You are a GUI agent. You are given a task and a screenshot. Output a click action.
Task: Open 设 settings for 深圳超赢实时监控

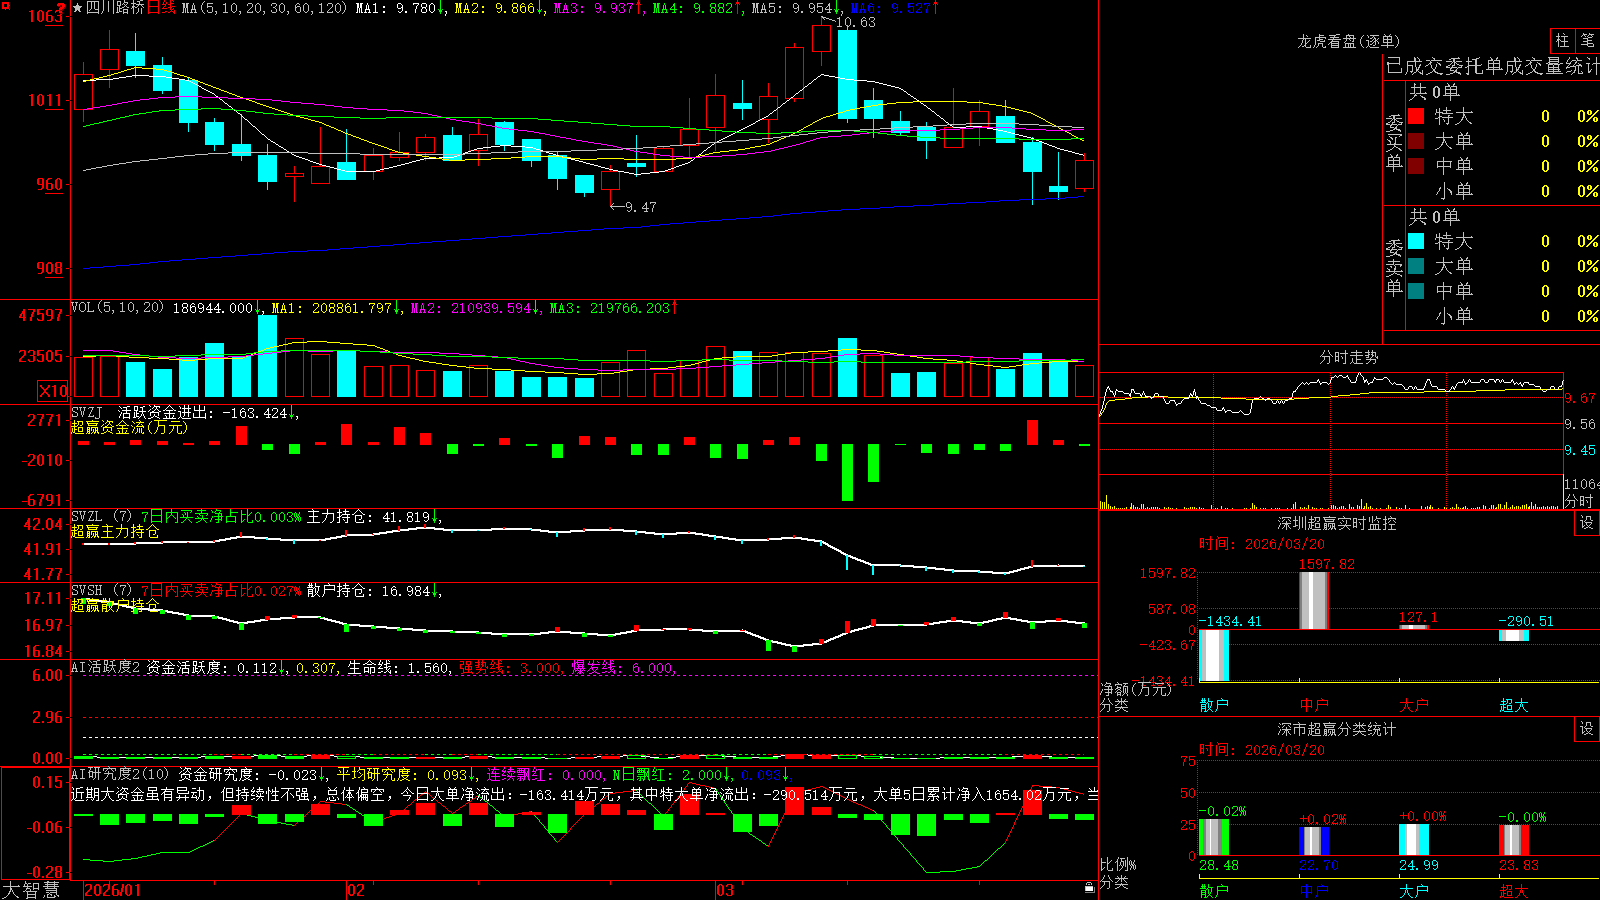(1587, 523)
